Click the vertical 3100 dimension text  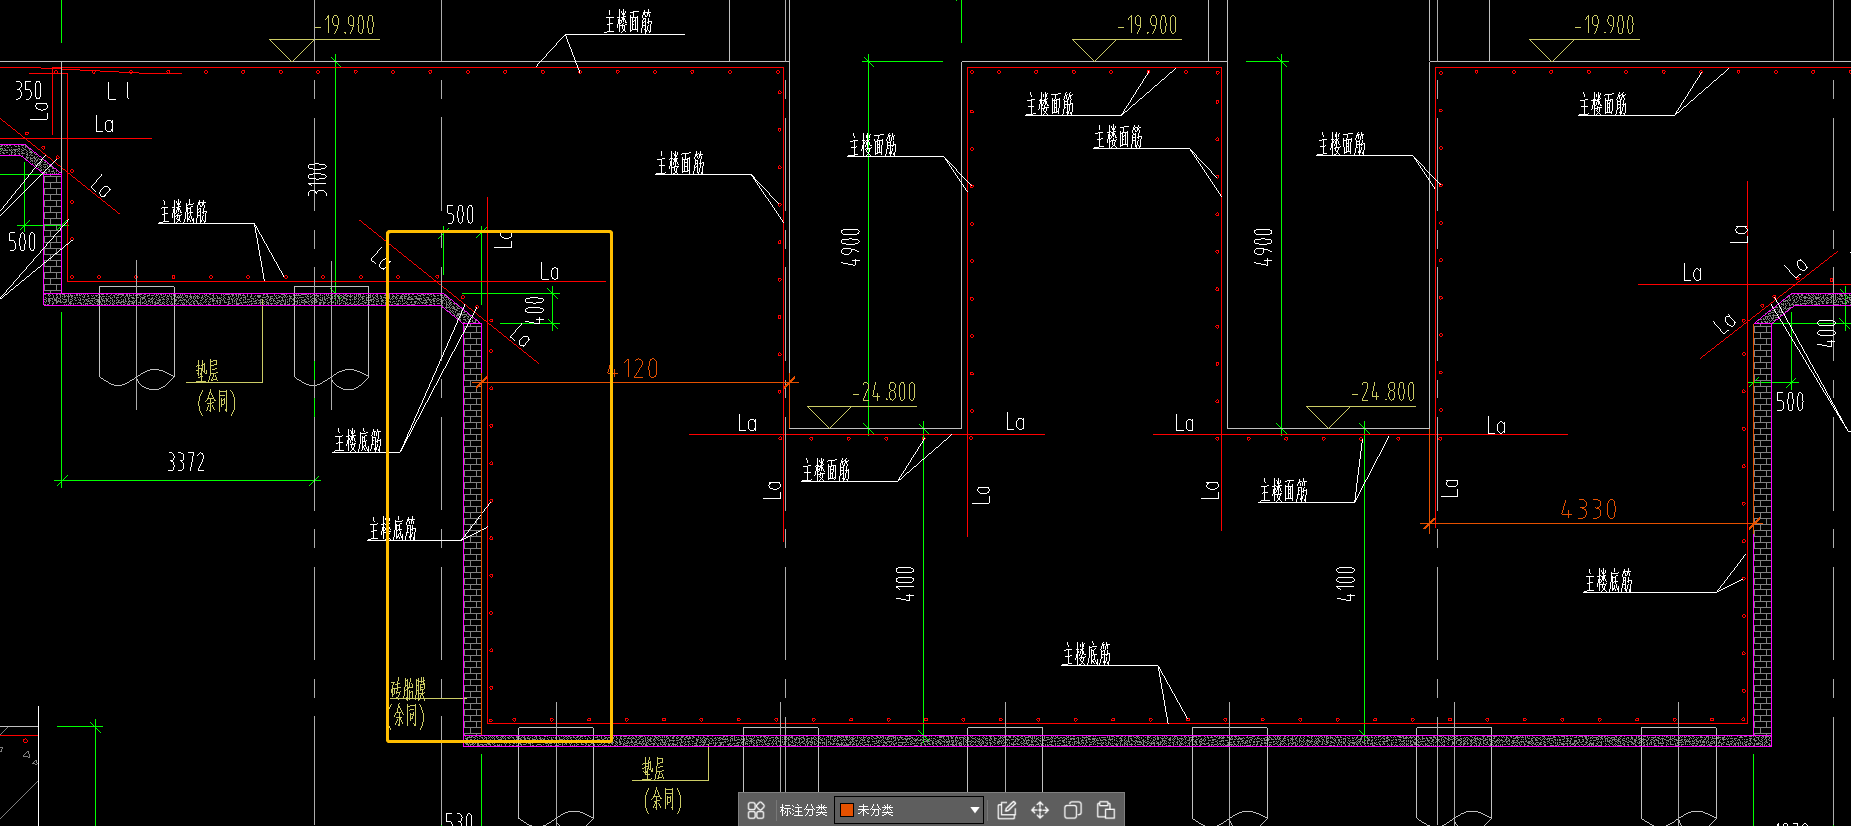pos(317,179)
